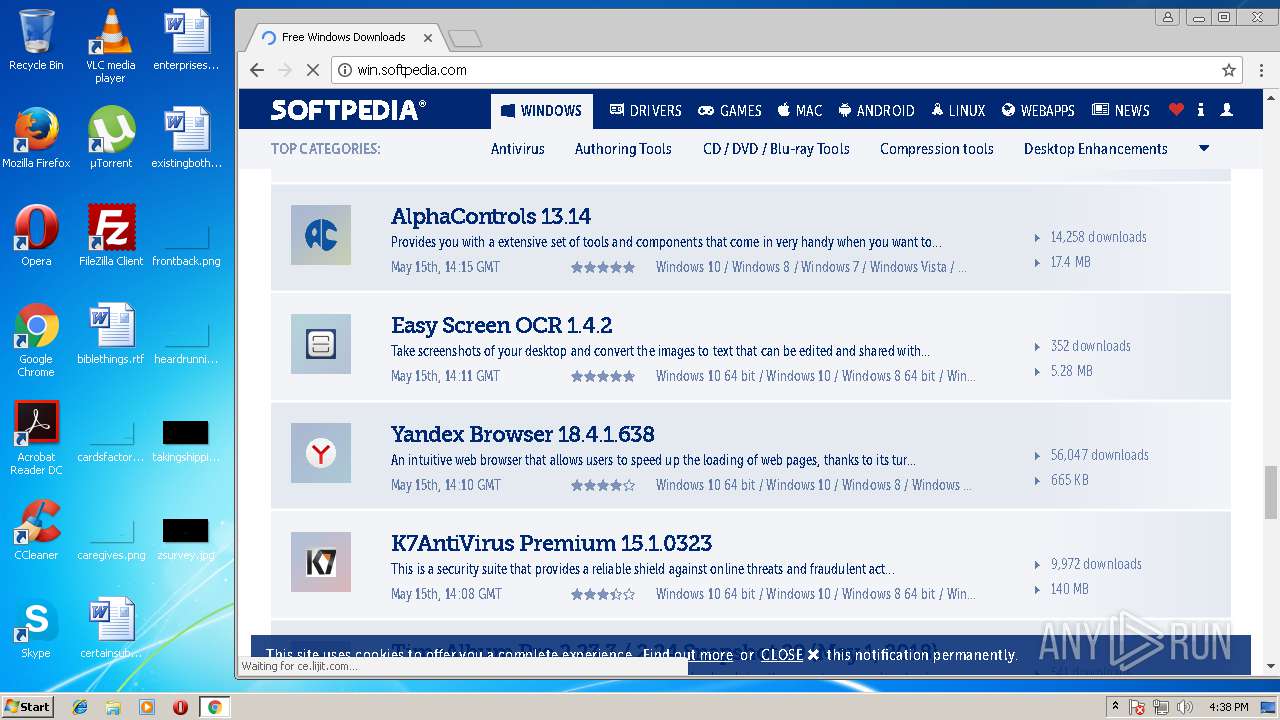Click the volume speaker tray icon
The width and height of the screenshot is (1280, 720).
1185,707
